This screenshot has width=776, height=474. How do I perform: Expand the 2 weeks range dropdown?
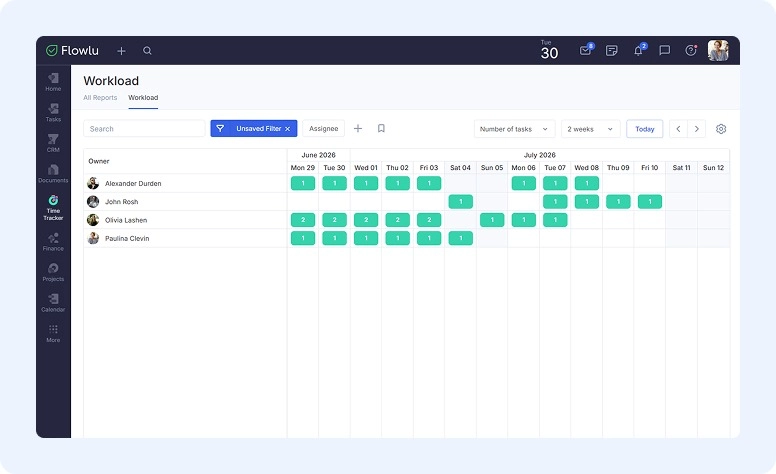[x=590, y=129]
